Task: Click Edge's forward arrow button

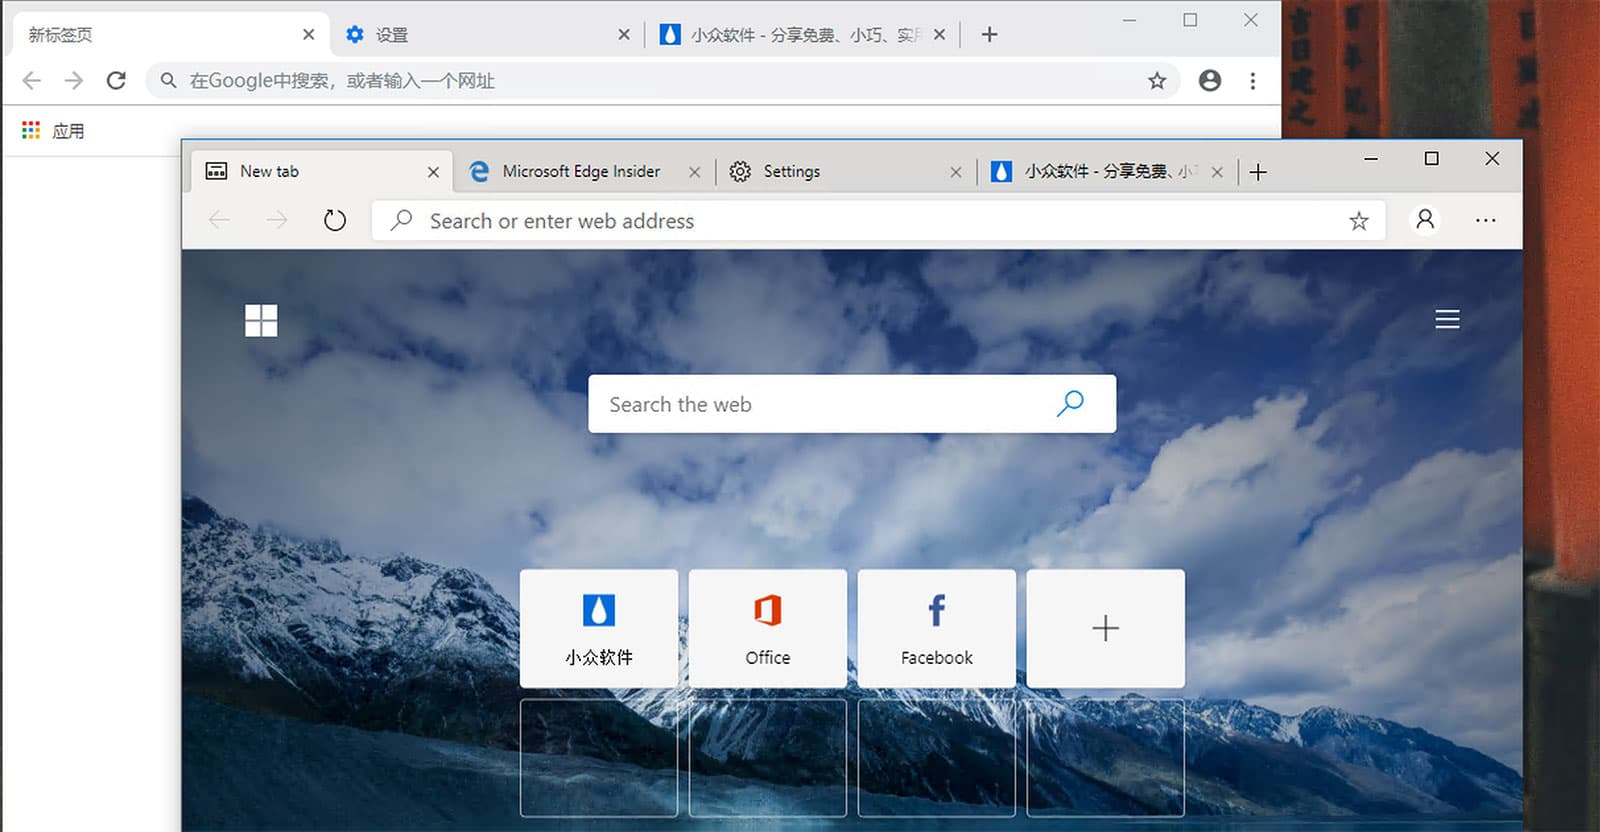Action: 277,220
